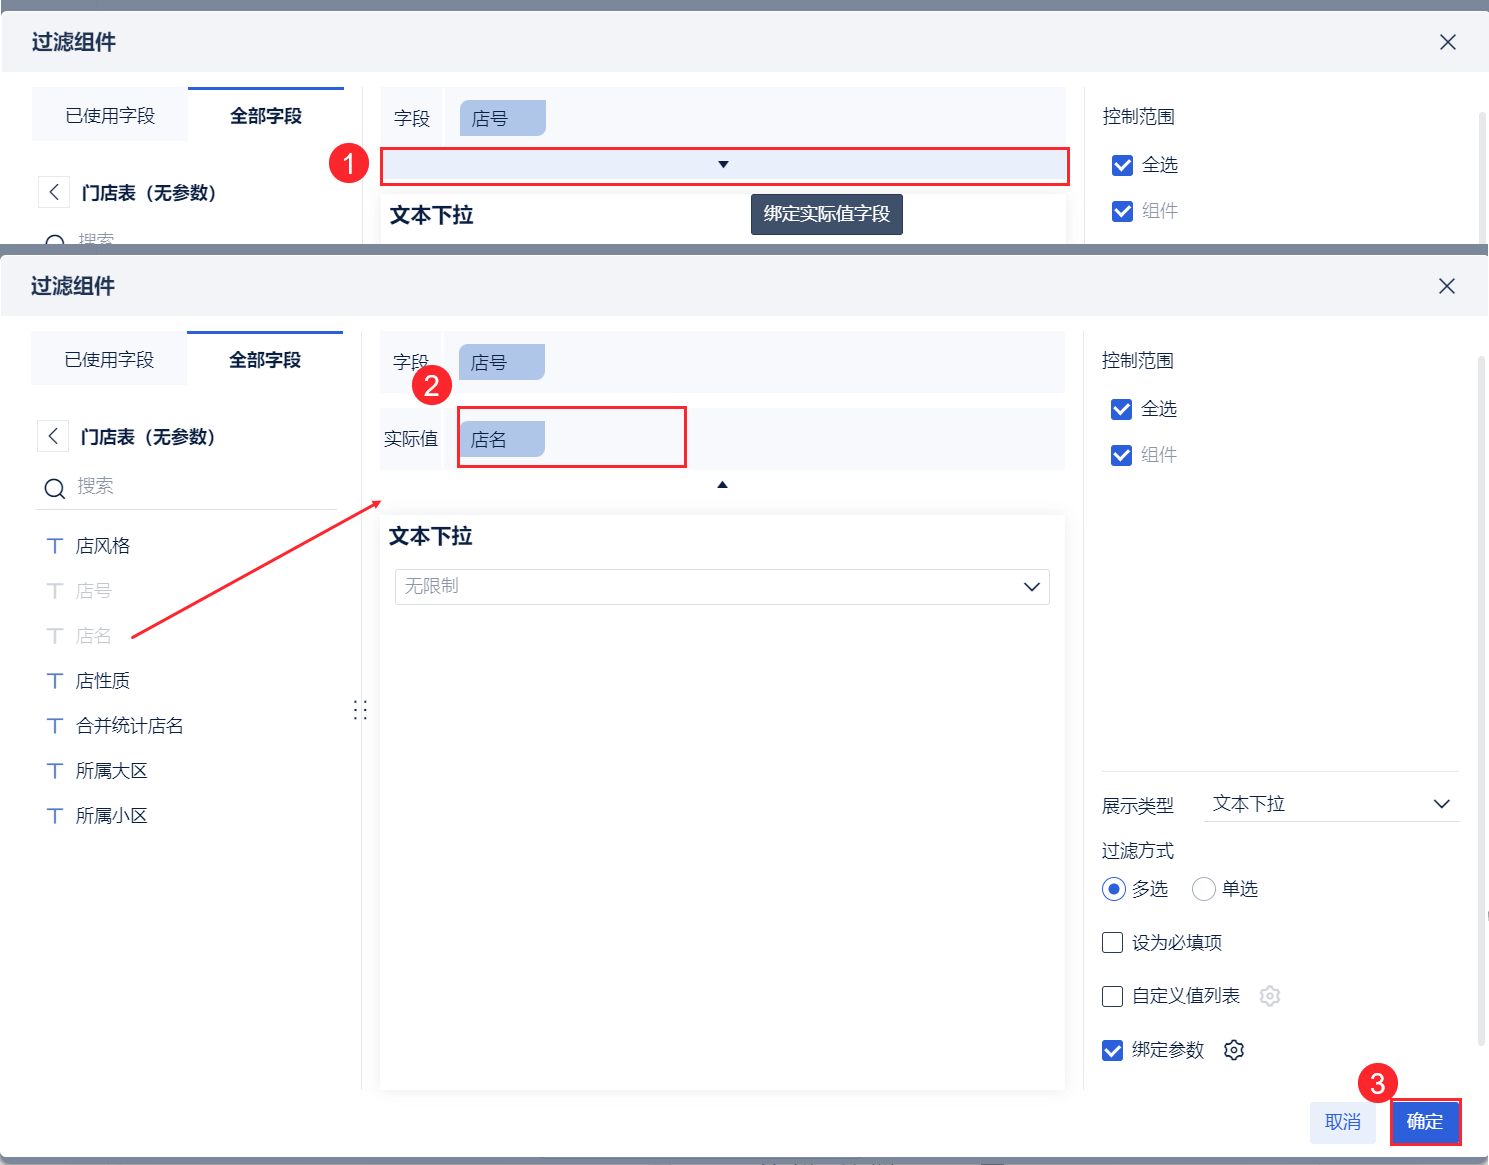Click the text-type icon beside 所属小区
1489x1165 pixels.
coord(55,815)
